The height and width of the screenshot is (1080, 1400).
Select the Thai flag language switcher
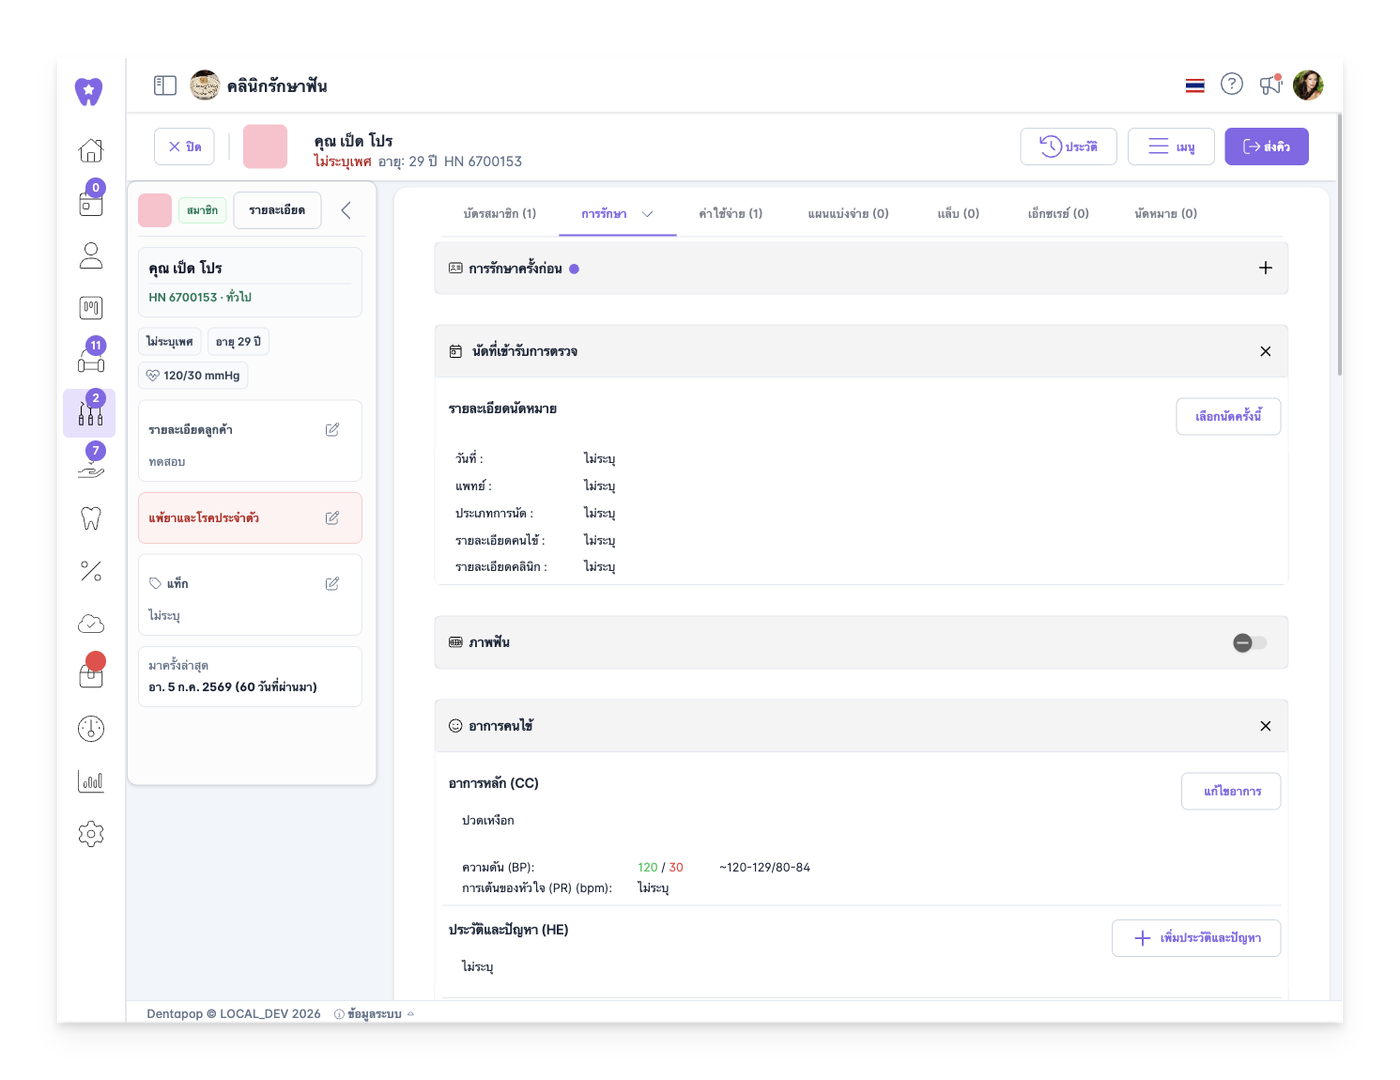click(x=1195, y=86)
